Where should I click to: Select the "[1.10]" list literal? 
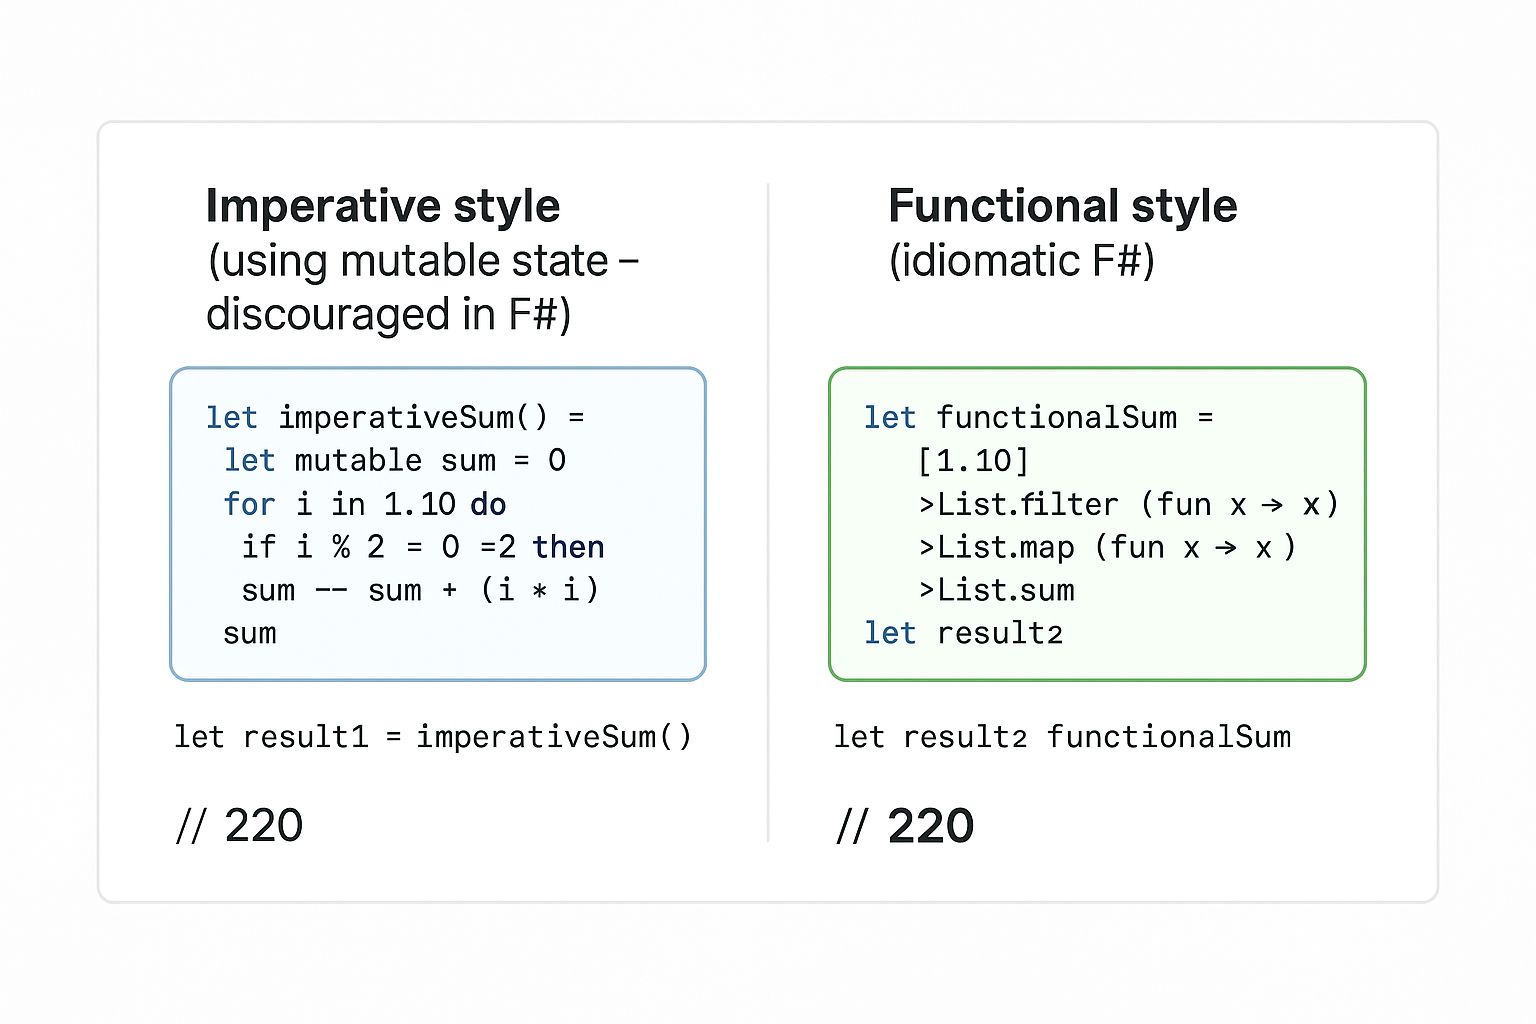973,461
